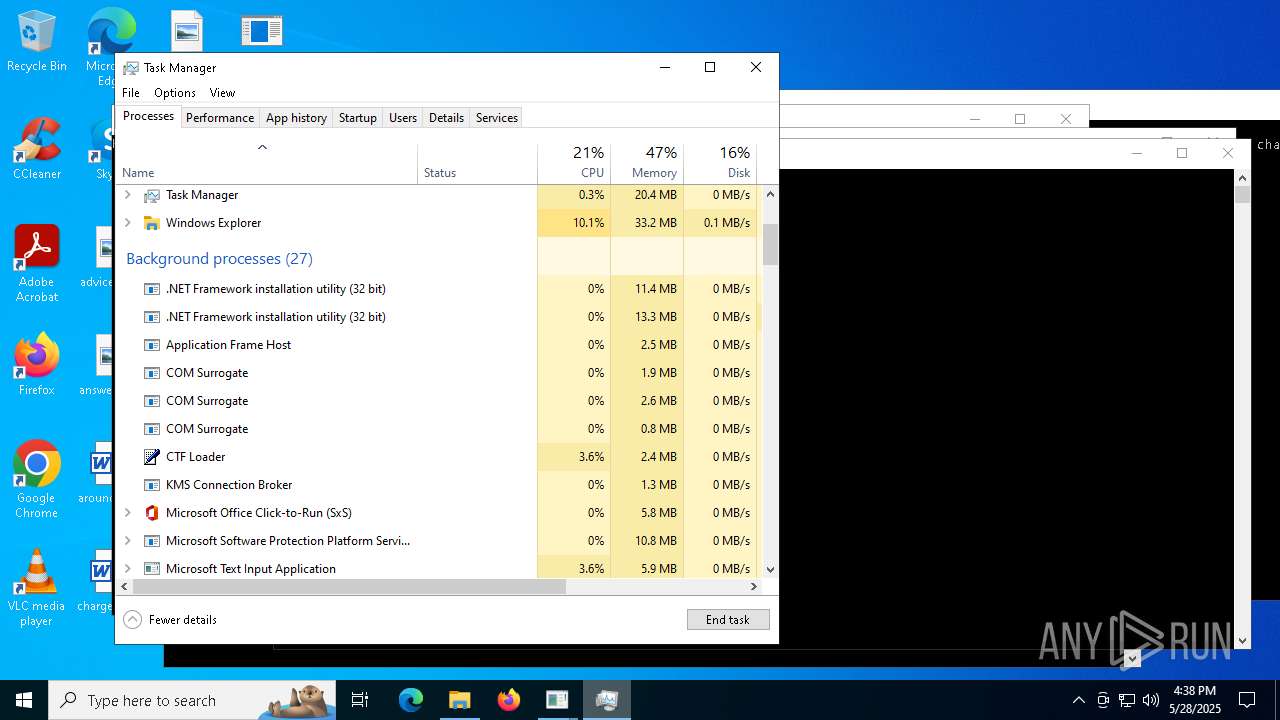The height and width of the screenshot is (720, 1280).
Task: Switch to the Details tab
Action: tap(446, 118)
